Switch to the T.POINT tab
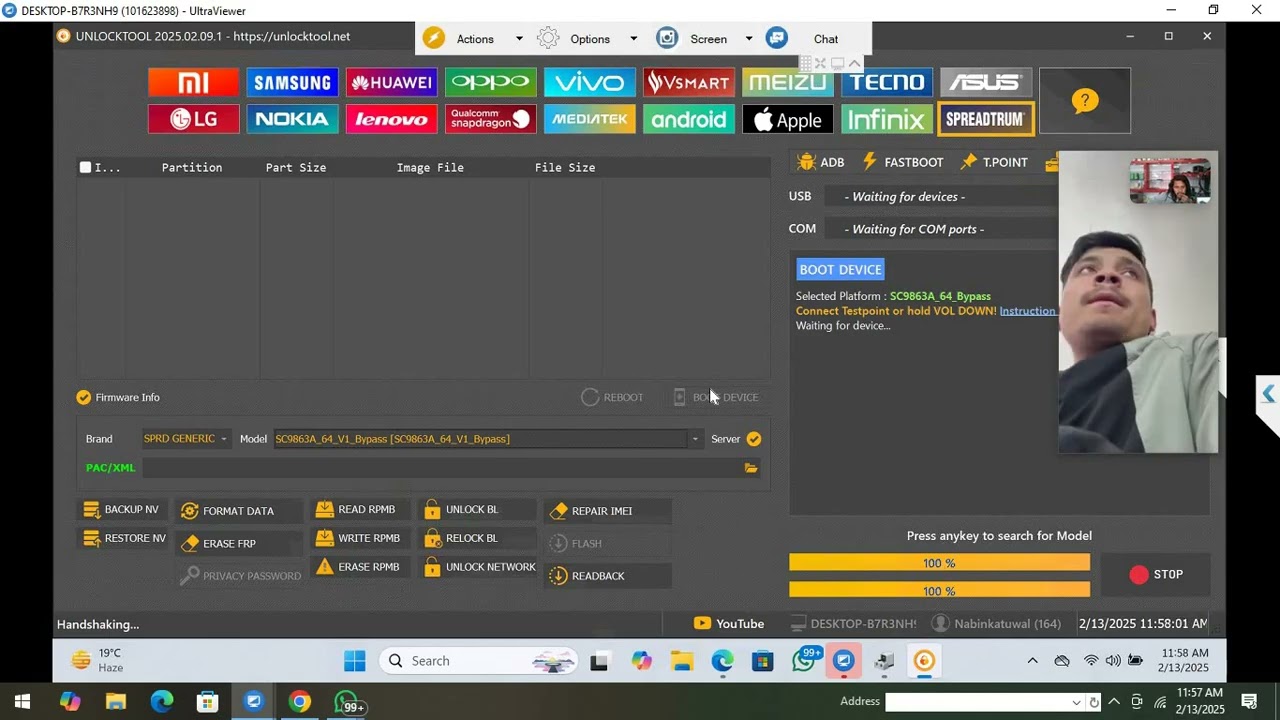The image size is (1280, 720). pyautogui.click(x=995, y=162)
